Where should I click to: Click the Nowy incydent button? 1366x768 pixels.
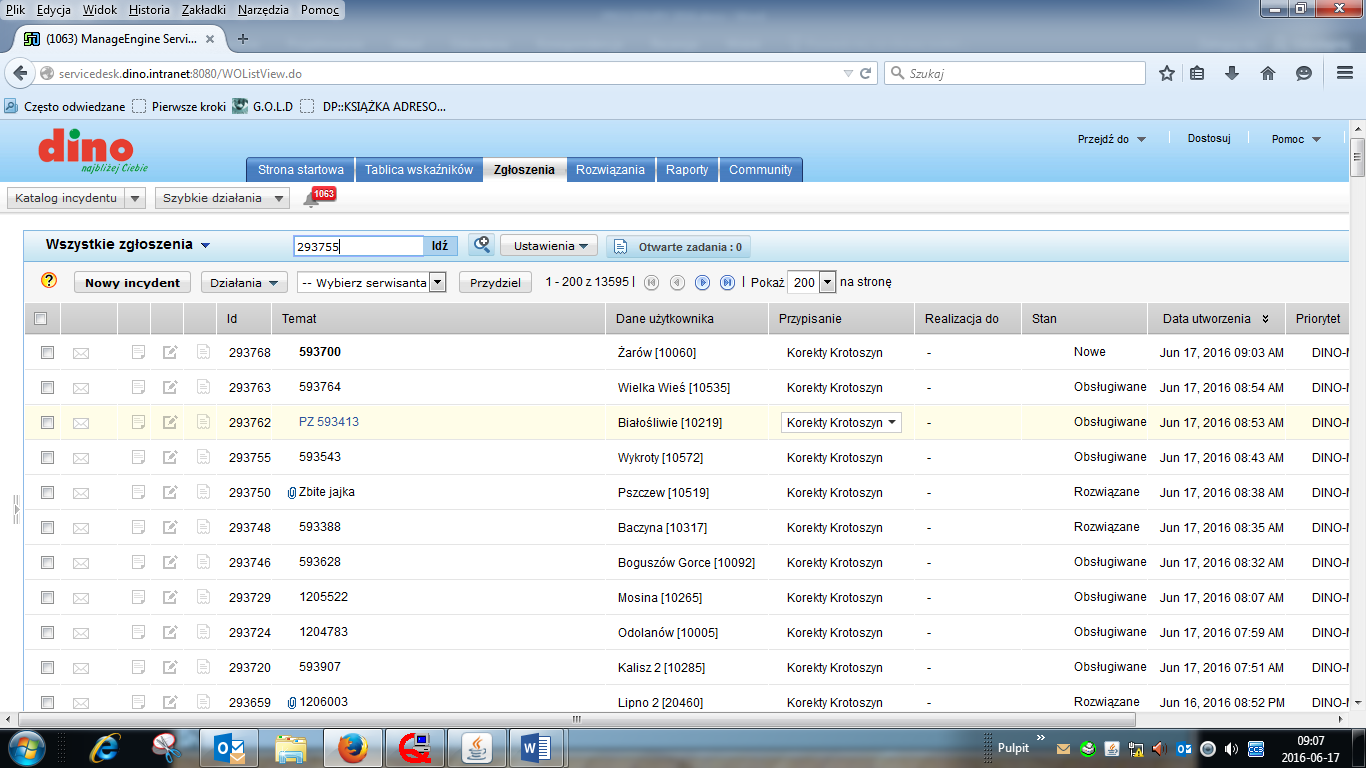(x=133, y=283)
